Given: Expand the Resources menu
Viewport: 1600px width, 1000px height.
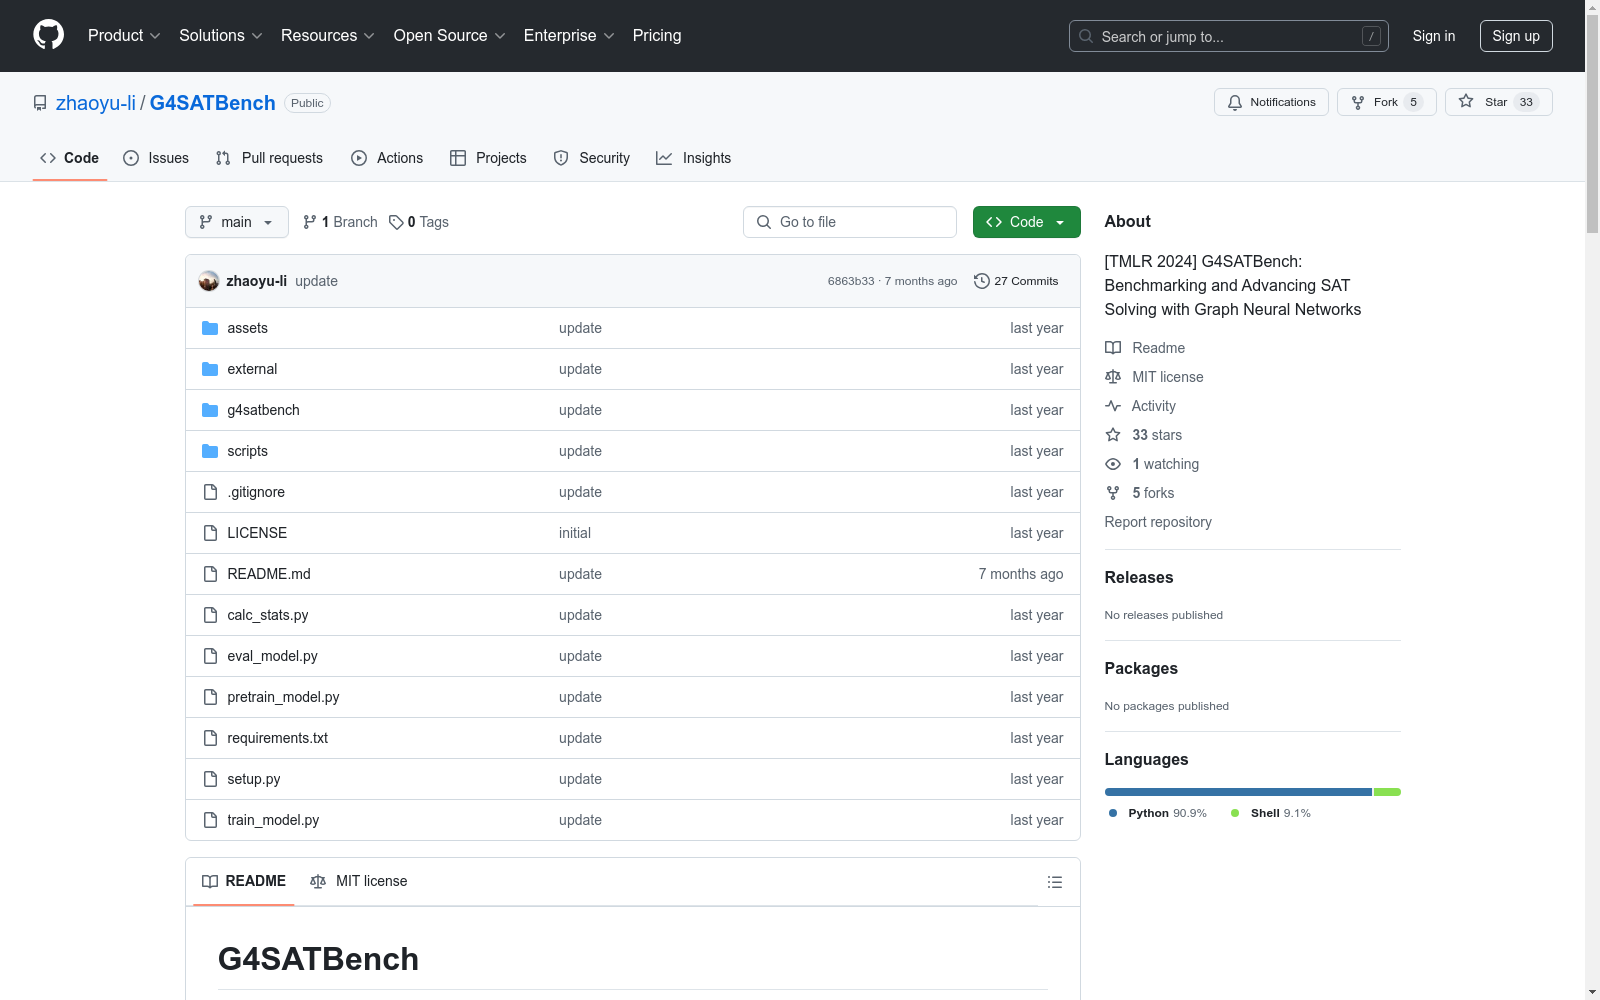Looking at the screenshot, I should (x=328, y=36).
